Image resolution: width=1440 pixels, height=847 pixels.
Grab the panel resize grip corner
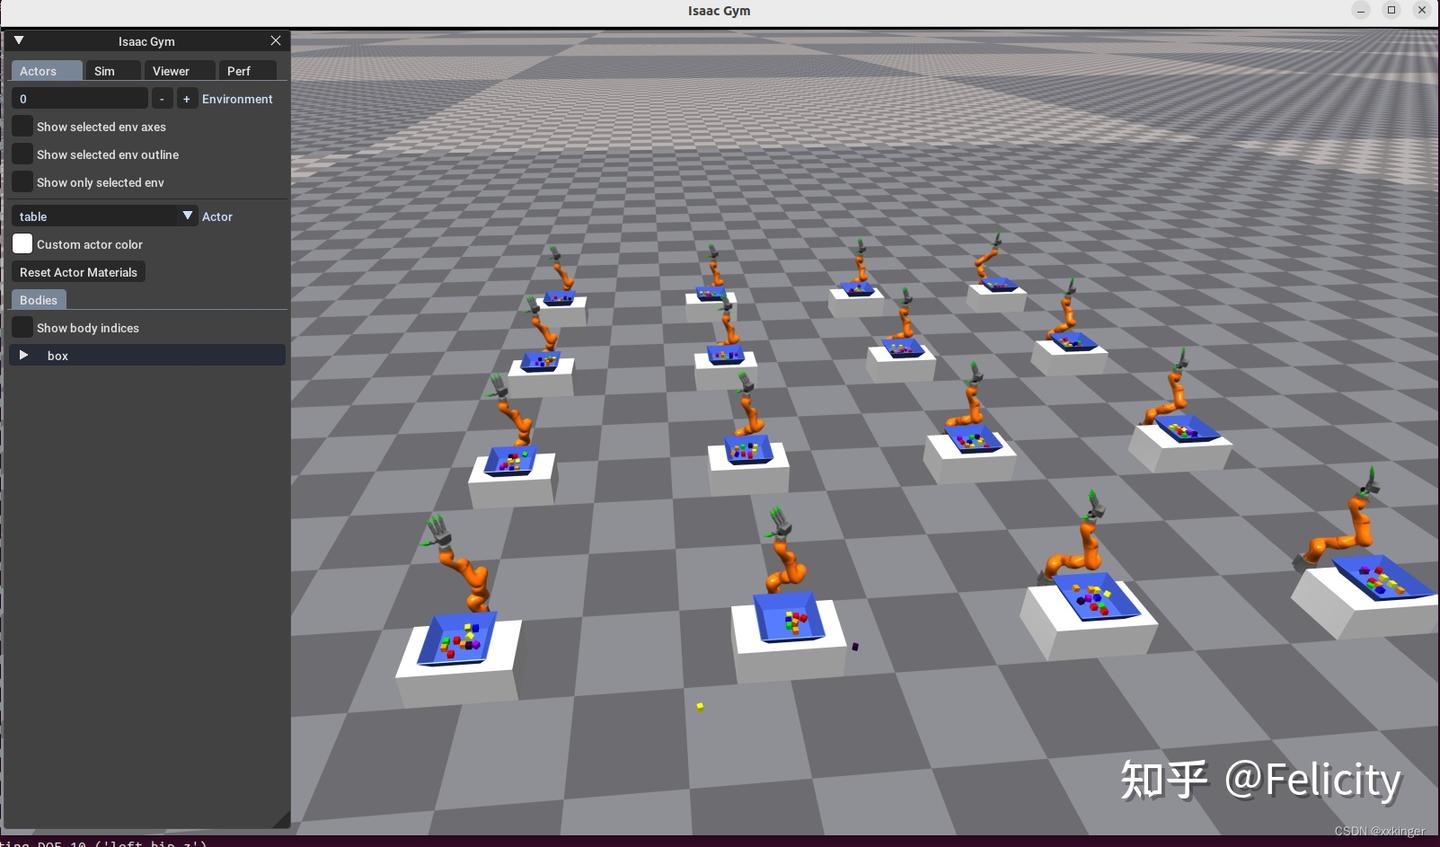click(281, 819)
